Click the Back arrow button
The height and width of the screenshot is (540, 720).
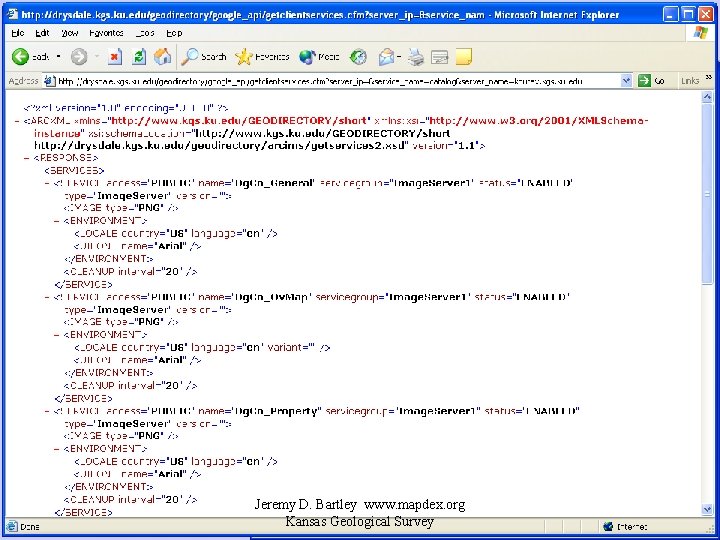[20, 57]
